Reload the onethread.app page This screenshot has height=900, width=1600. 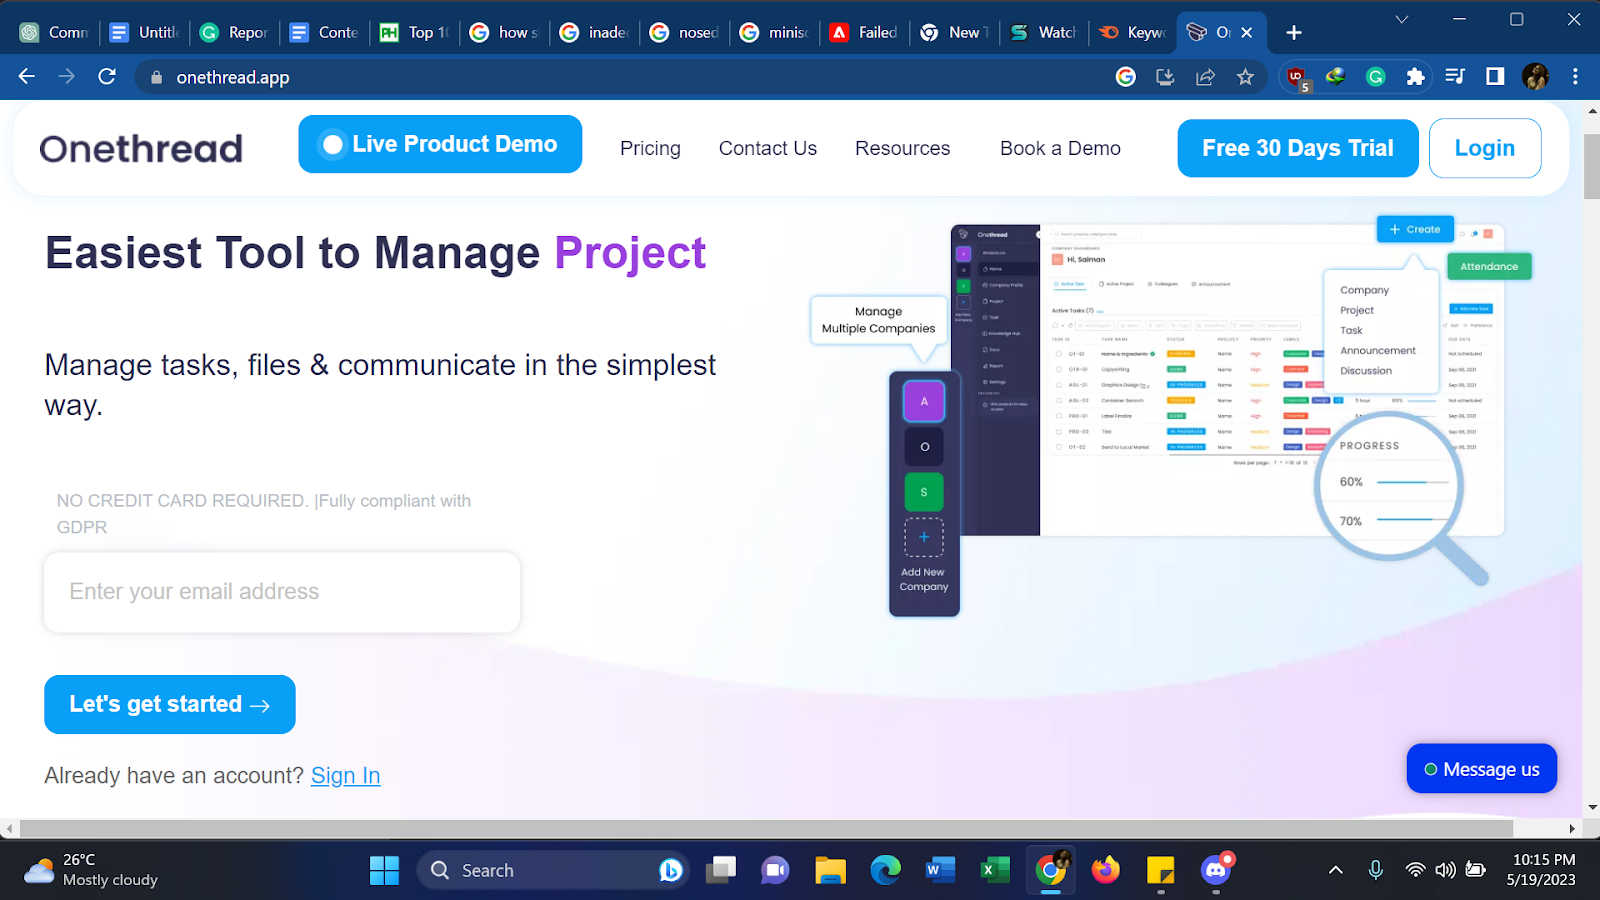pyautogui.click(x=107, y=77)
